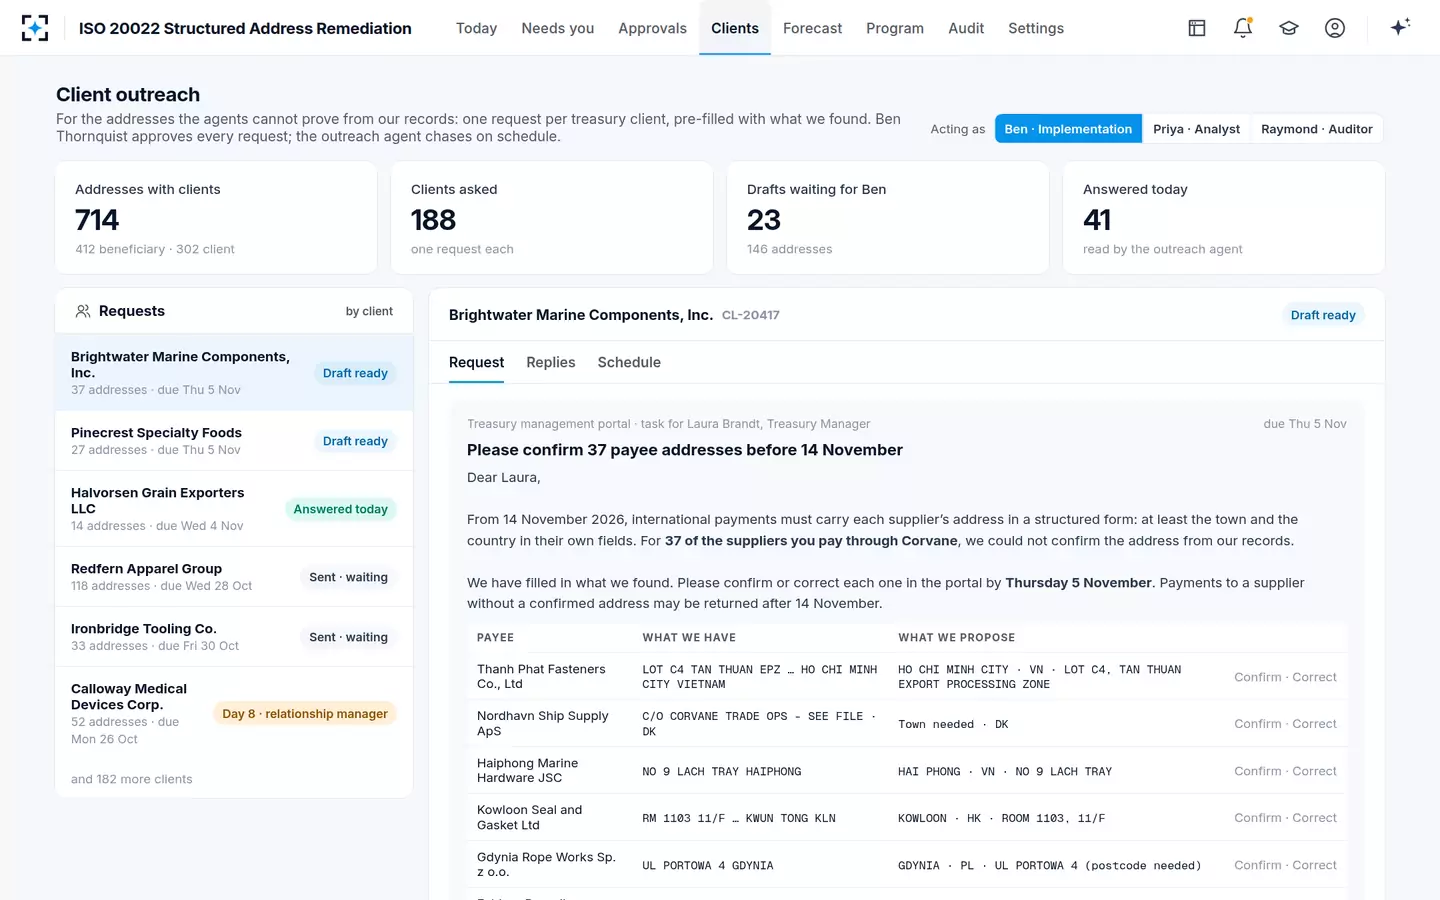
Task: Select Ironbridge Tooling Co. request
Action: 234,637
